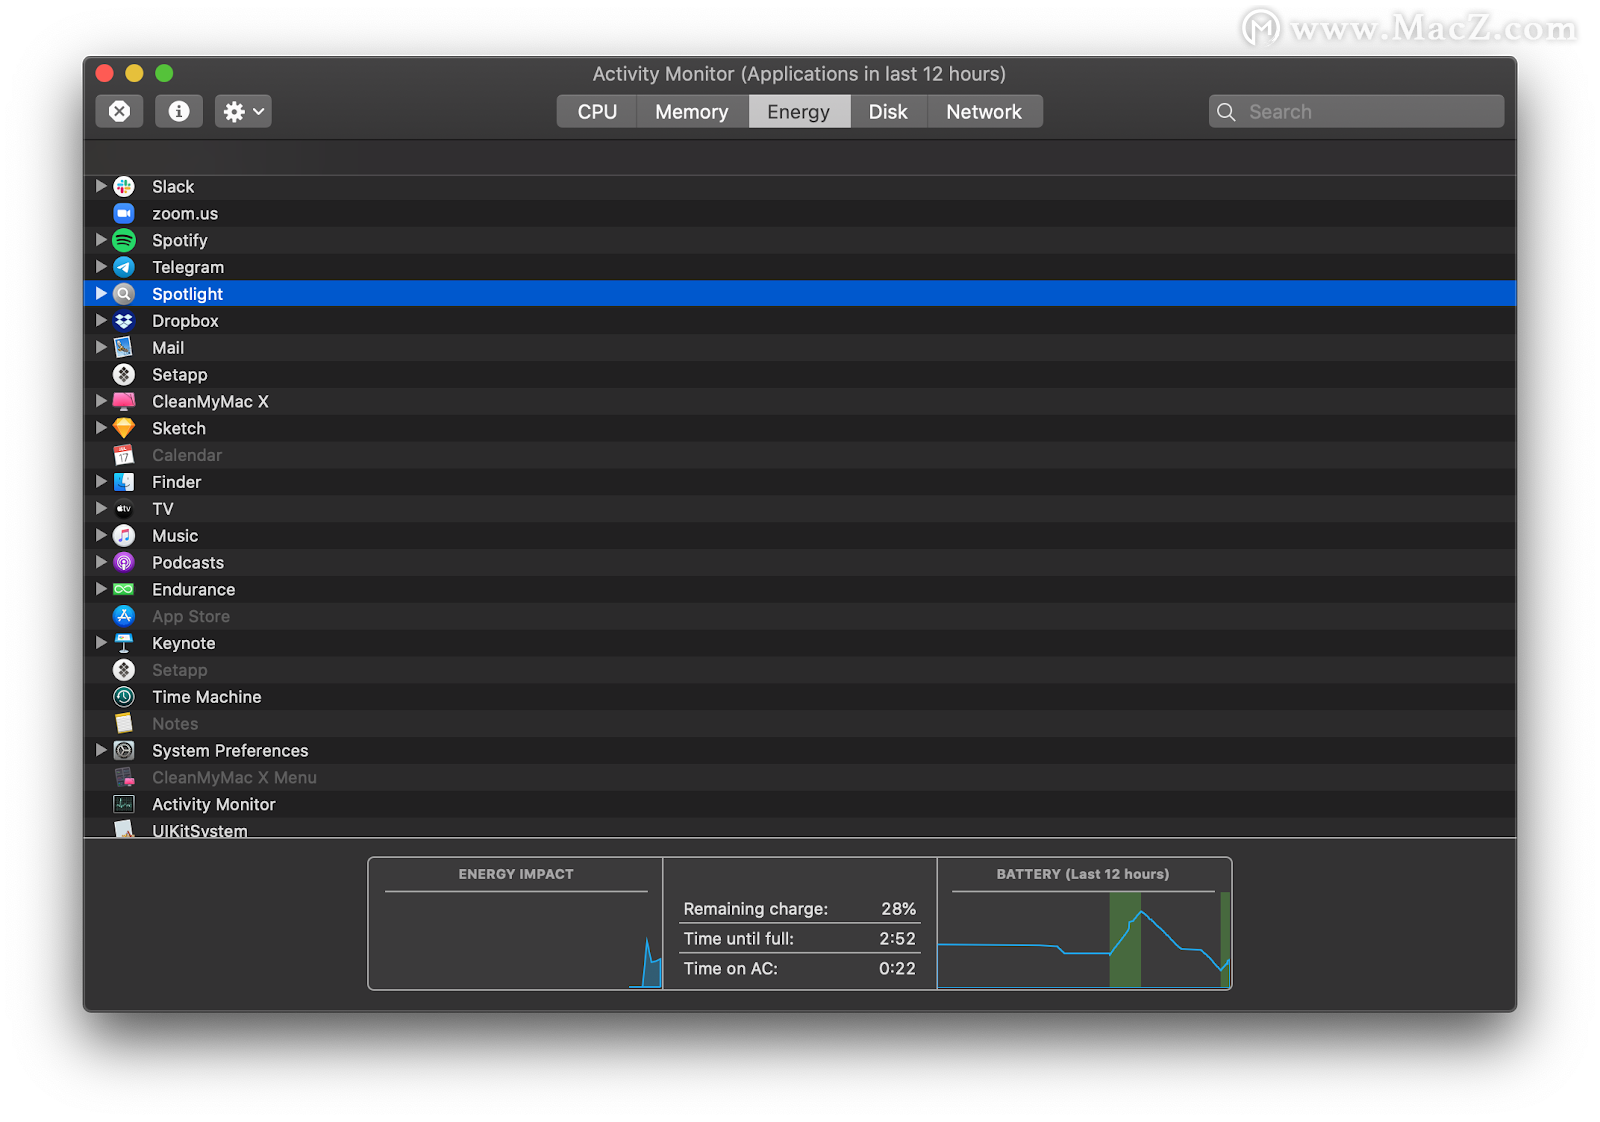Click the zoom.us app icon
1600x1122 pixels.
pyautogui.click(x=124, y=214)
